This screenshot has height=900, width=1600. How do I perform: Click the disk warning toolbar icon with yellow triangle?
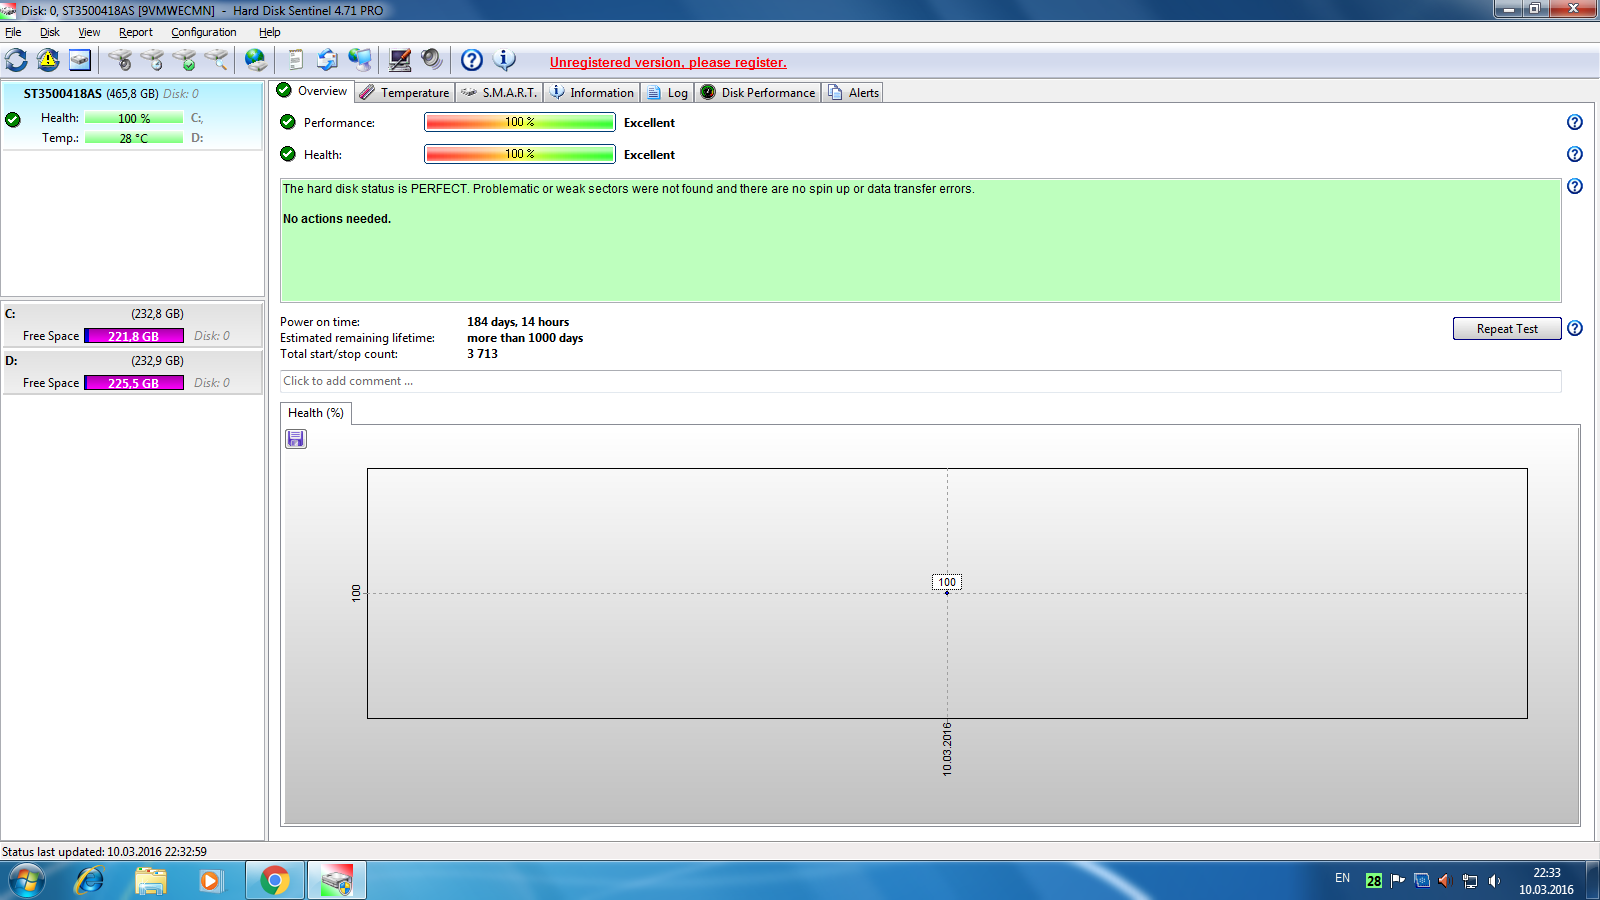(48, 60)
